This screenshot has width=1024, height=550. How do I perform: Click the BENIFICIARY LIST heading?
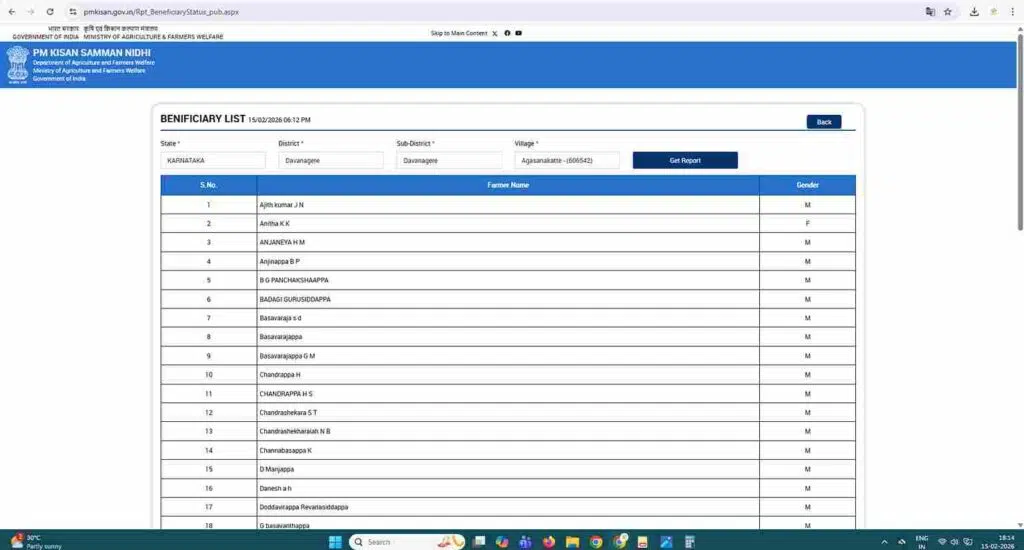coord(202,119)
